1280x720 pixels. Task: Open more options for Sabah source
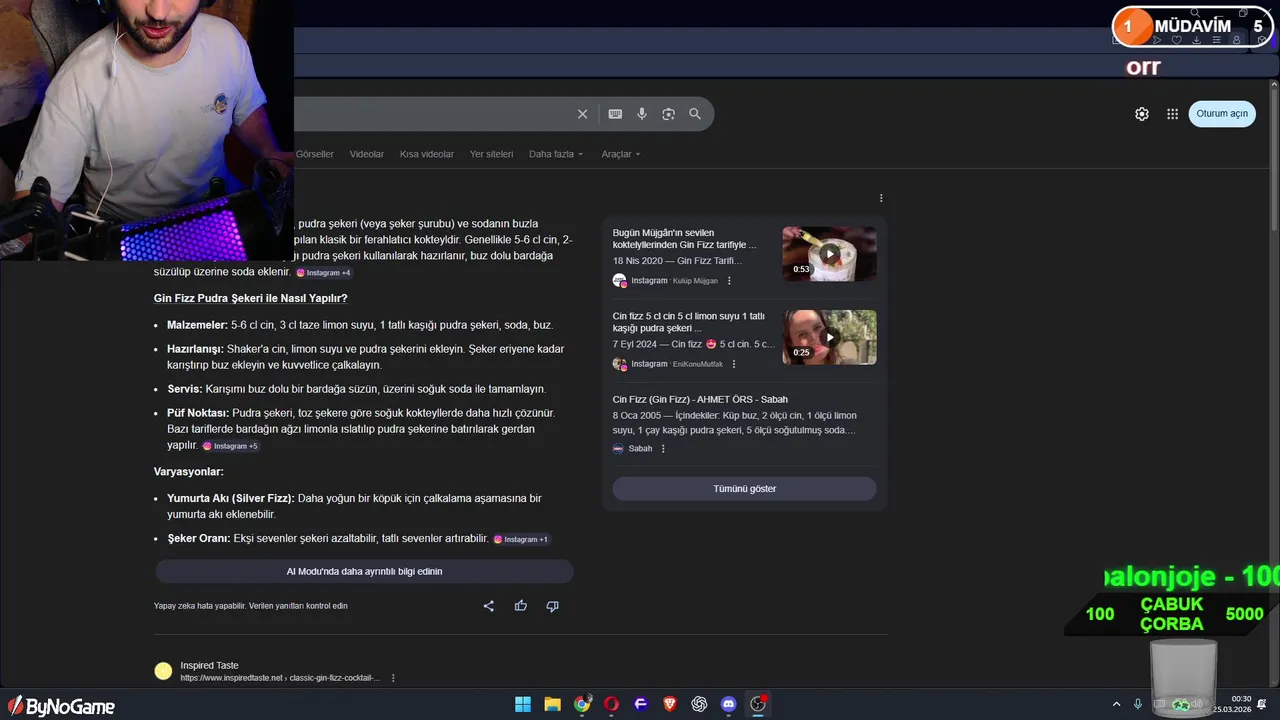663,449
